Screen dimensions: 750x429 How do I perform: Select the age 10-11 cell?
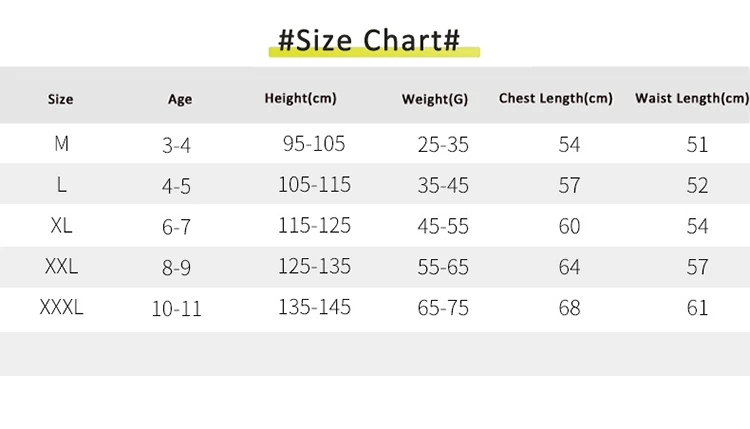coord(176,309)
